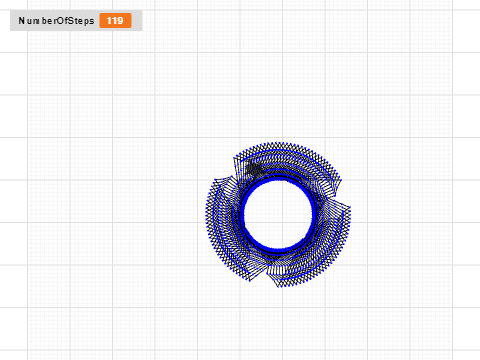Image resolution: width=480 pixels, height=360 pixels.
Task: Click the pointed tip on spiral's far right
Action: [349, 207]
